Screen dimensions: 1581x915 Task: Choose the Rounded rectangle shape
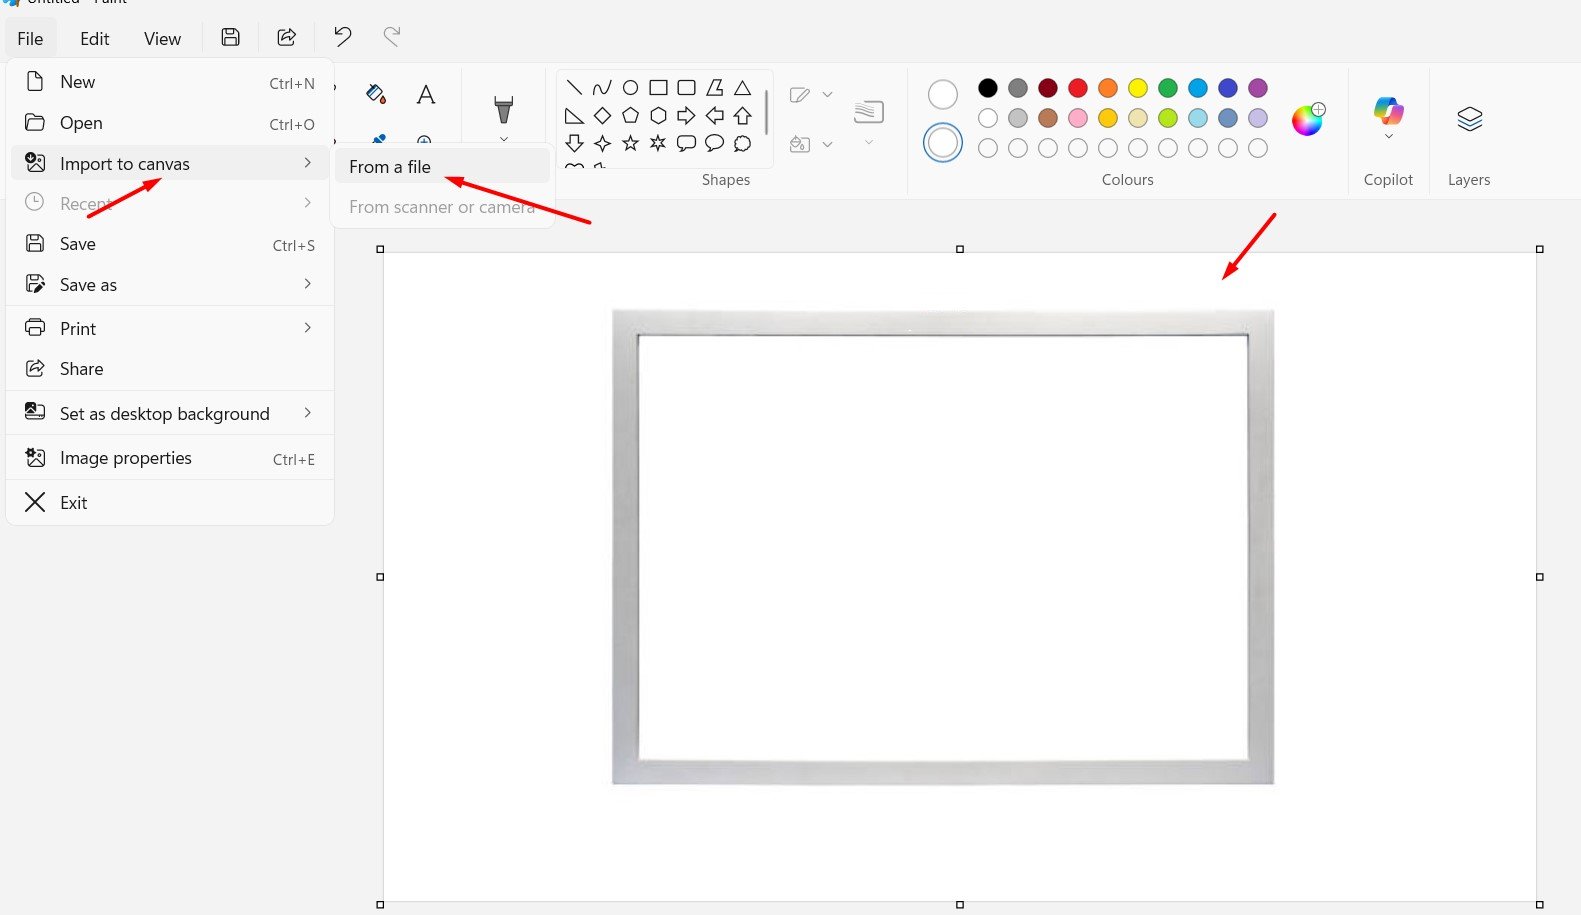(686, 87)
